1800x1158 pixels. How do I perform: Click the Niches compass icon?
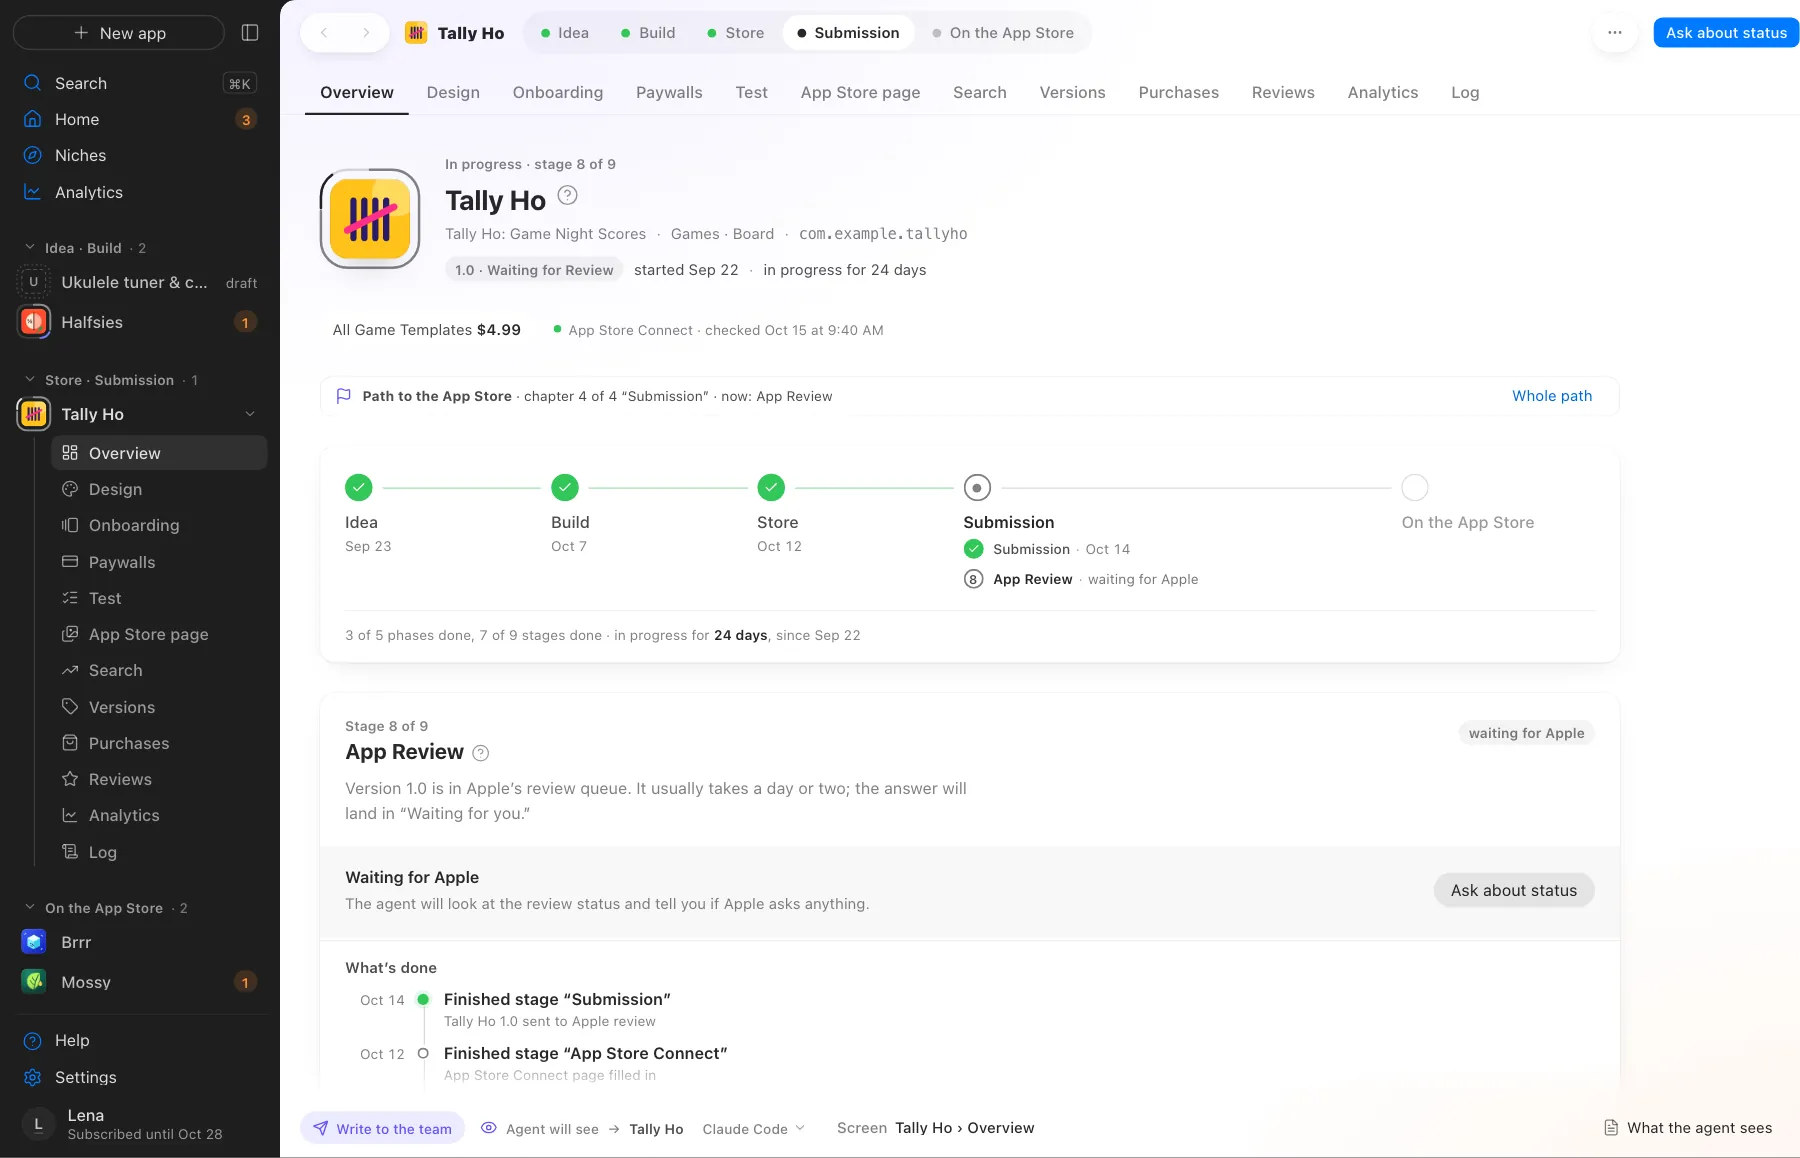(33, 155)
